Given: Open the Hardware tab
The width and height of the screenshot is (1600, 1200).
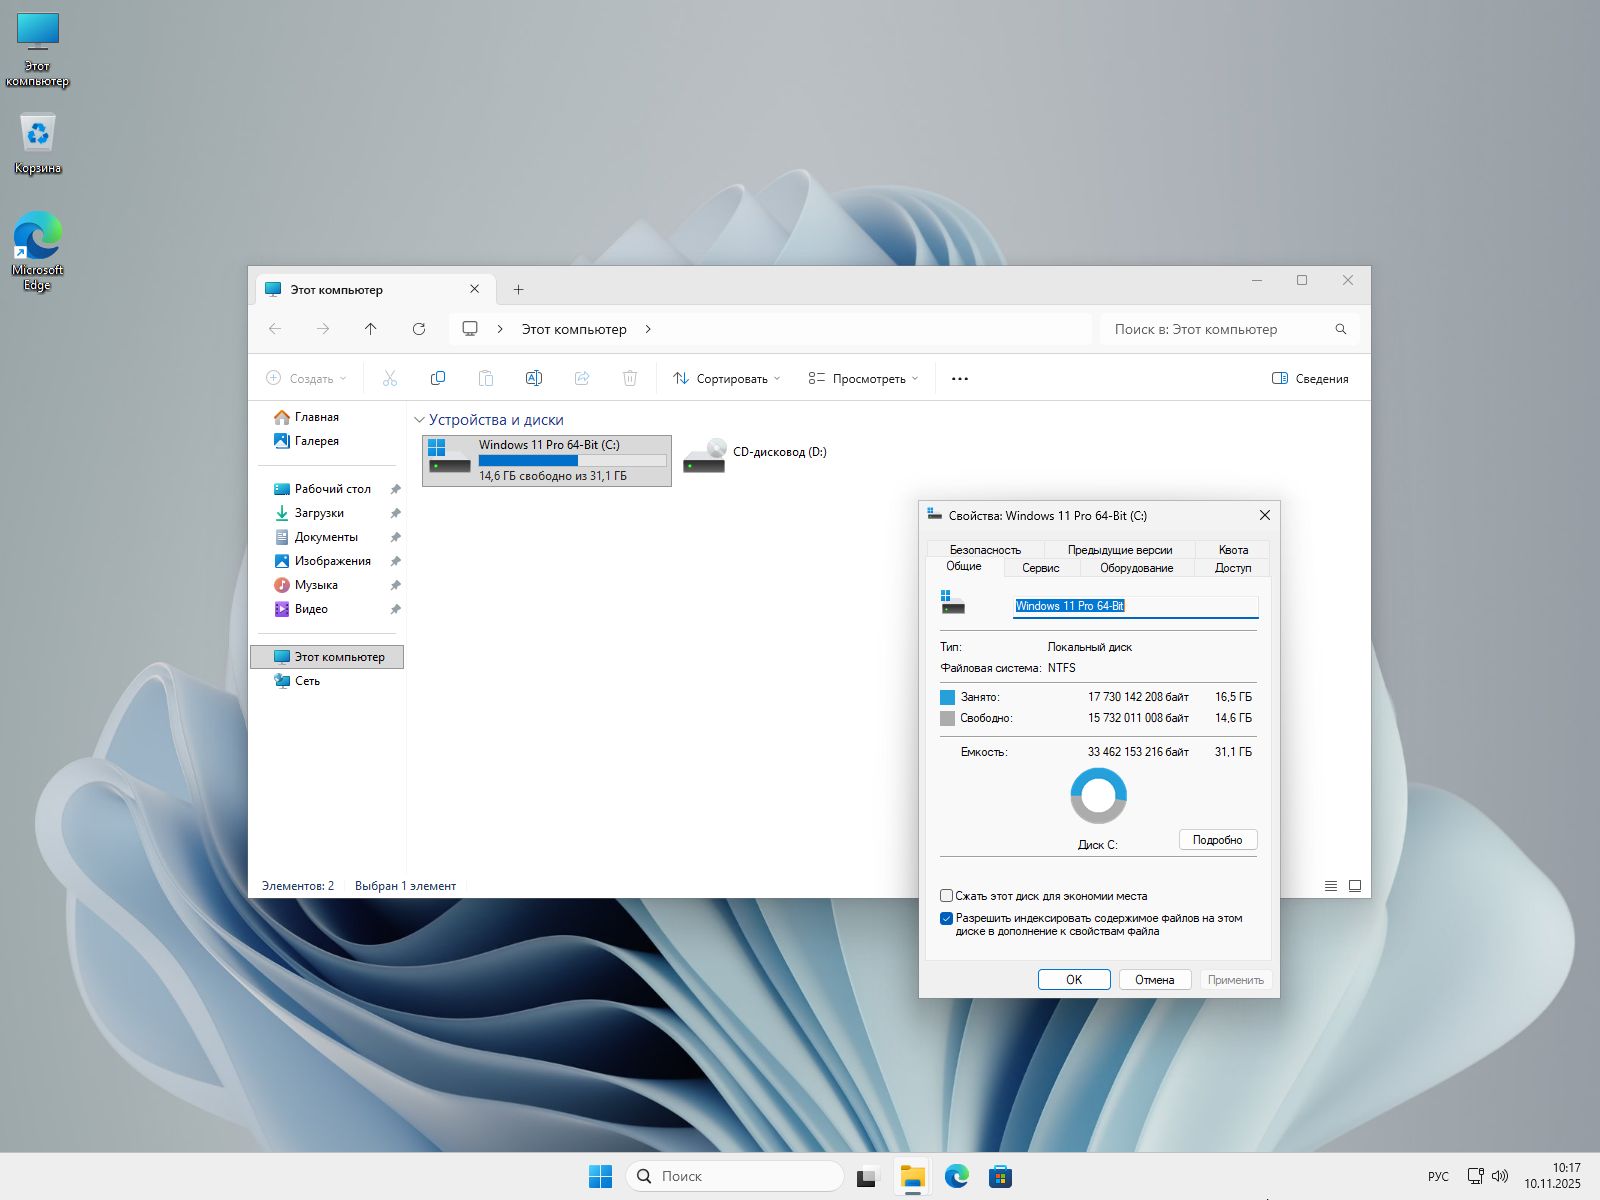Looking at the screenshot, I should (1136, 567).
